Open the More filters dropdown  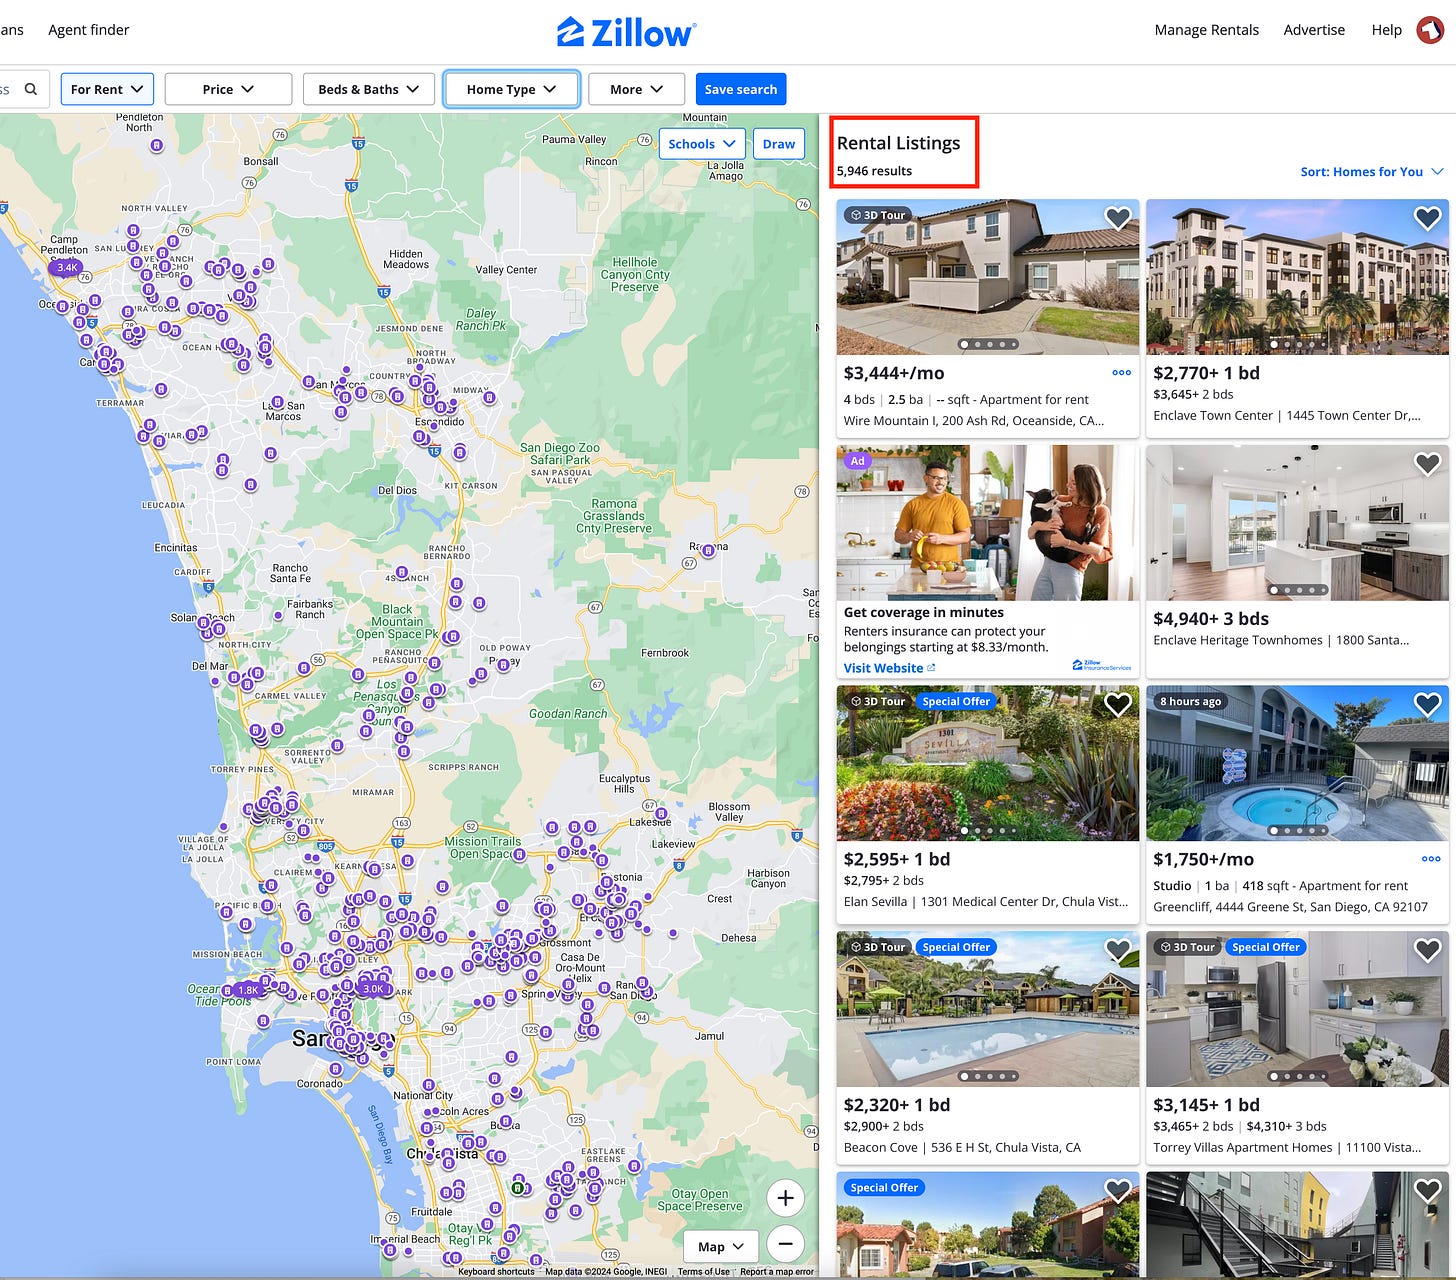point(636,89)
